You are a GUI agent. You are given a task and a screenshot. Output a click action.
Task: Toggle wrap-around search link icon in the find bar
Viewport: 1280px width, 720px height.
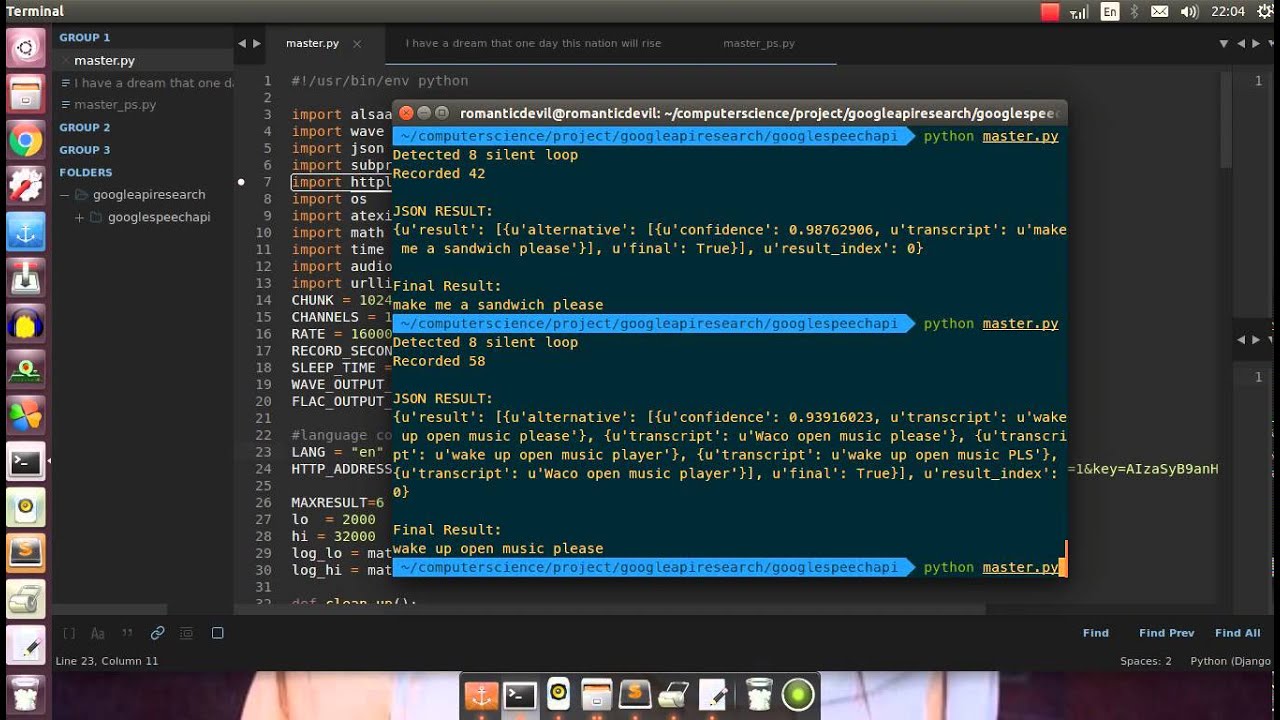click(x=157, y=633)
